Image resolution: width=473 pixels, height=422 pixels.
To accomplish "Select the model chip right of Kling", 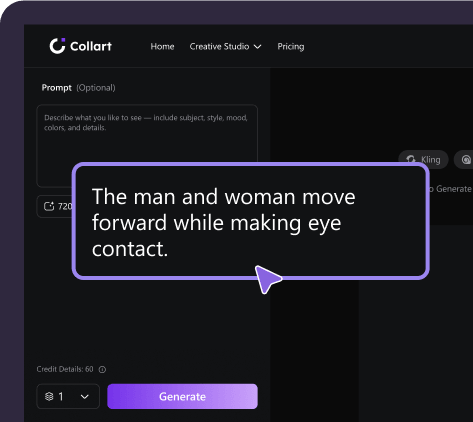I will coord(465,160).
